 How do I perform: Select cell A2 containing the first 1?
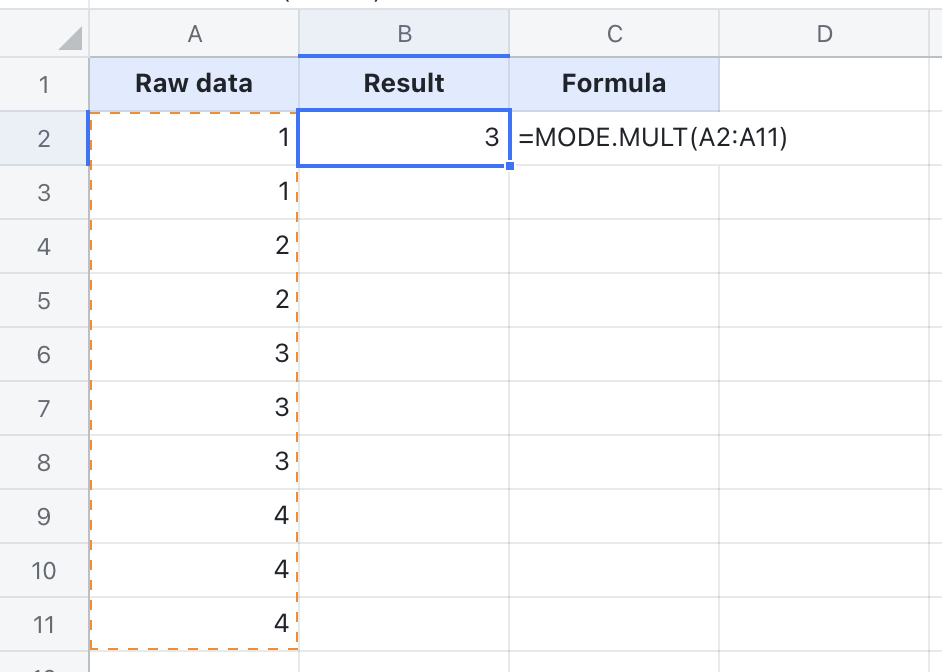[193, 137]
